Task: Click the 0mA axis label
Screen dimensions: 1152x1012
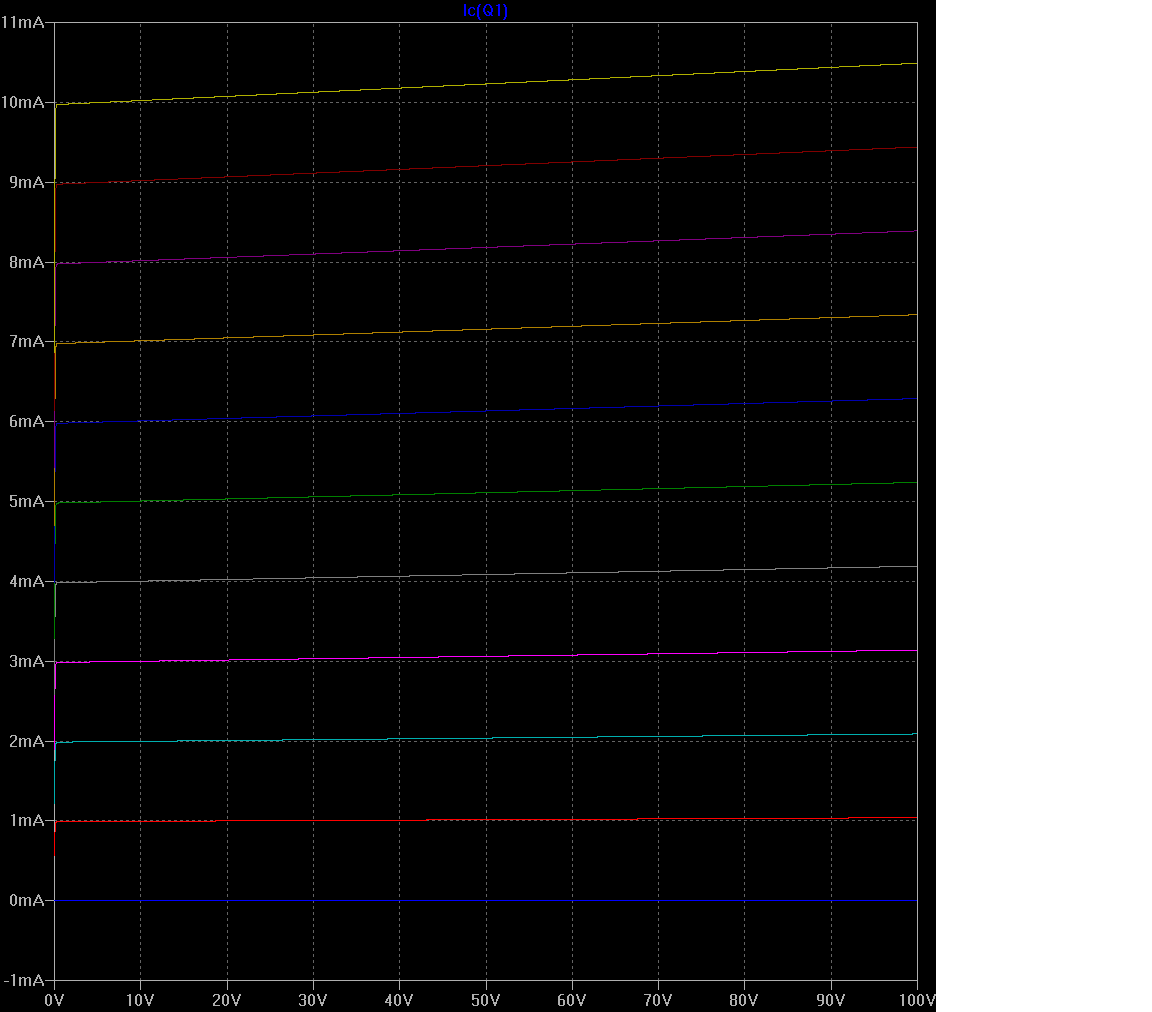Action: point(26,900)
